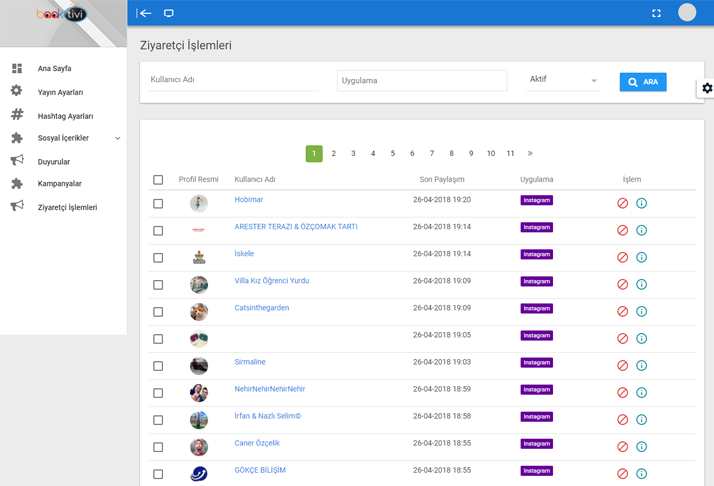714x486 pixels.
Task: Open the user avatar in top right
Action: pyautogui.click(x=687, y=12)
